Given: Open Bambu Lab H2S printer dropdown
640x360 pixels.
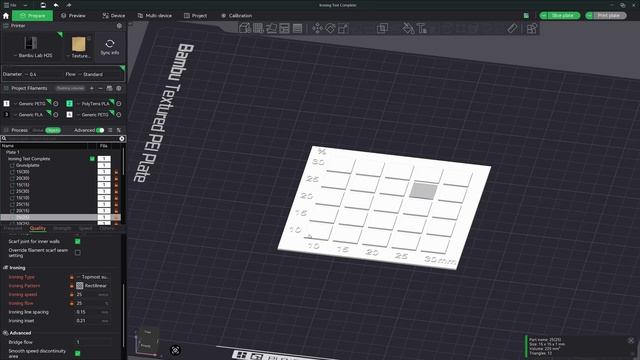Looking at the screenshot, I should click(33, 47).
